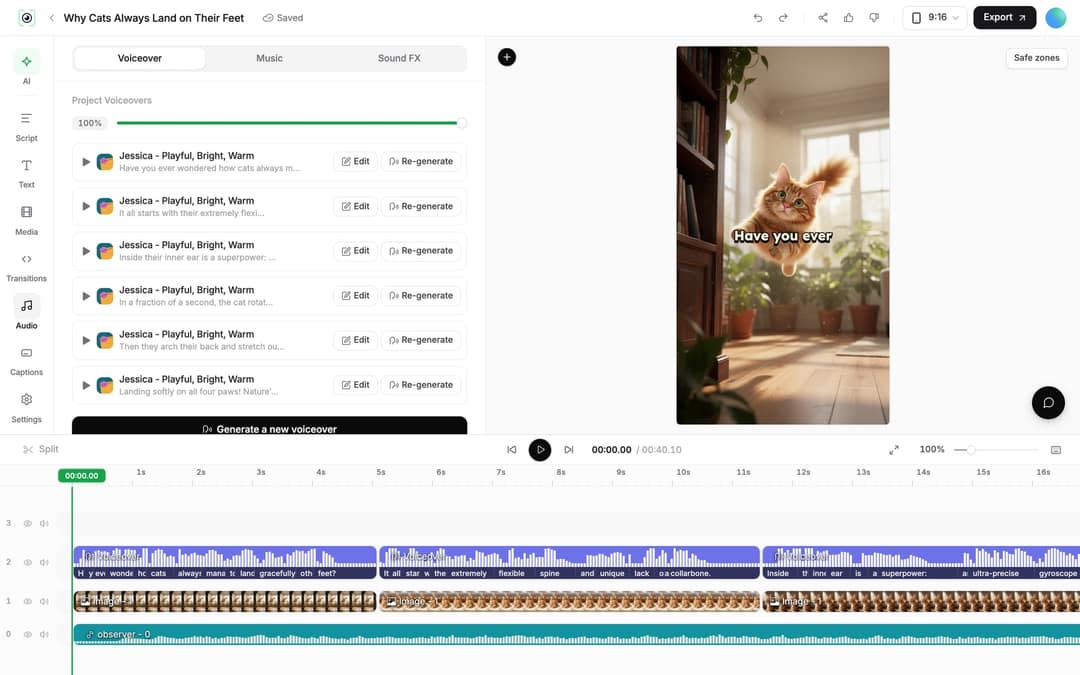Toggle visibility of track 3
The height and width of the screenshot is (675, 1080).
(28, 523)
